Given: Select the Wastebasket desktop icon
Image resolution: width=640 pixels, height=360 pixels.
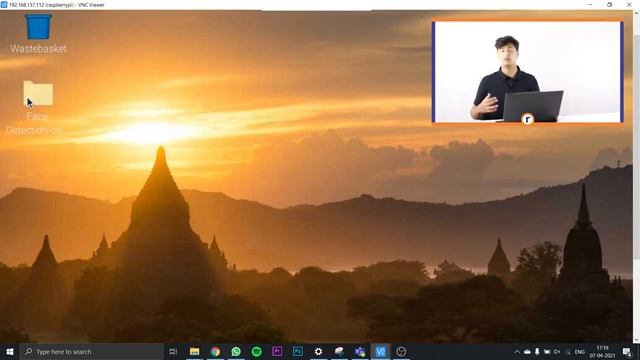Looking at the screenshot, I should coord(38,34).
